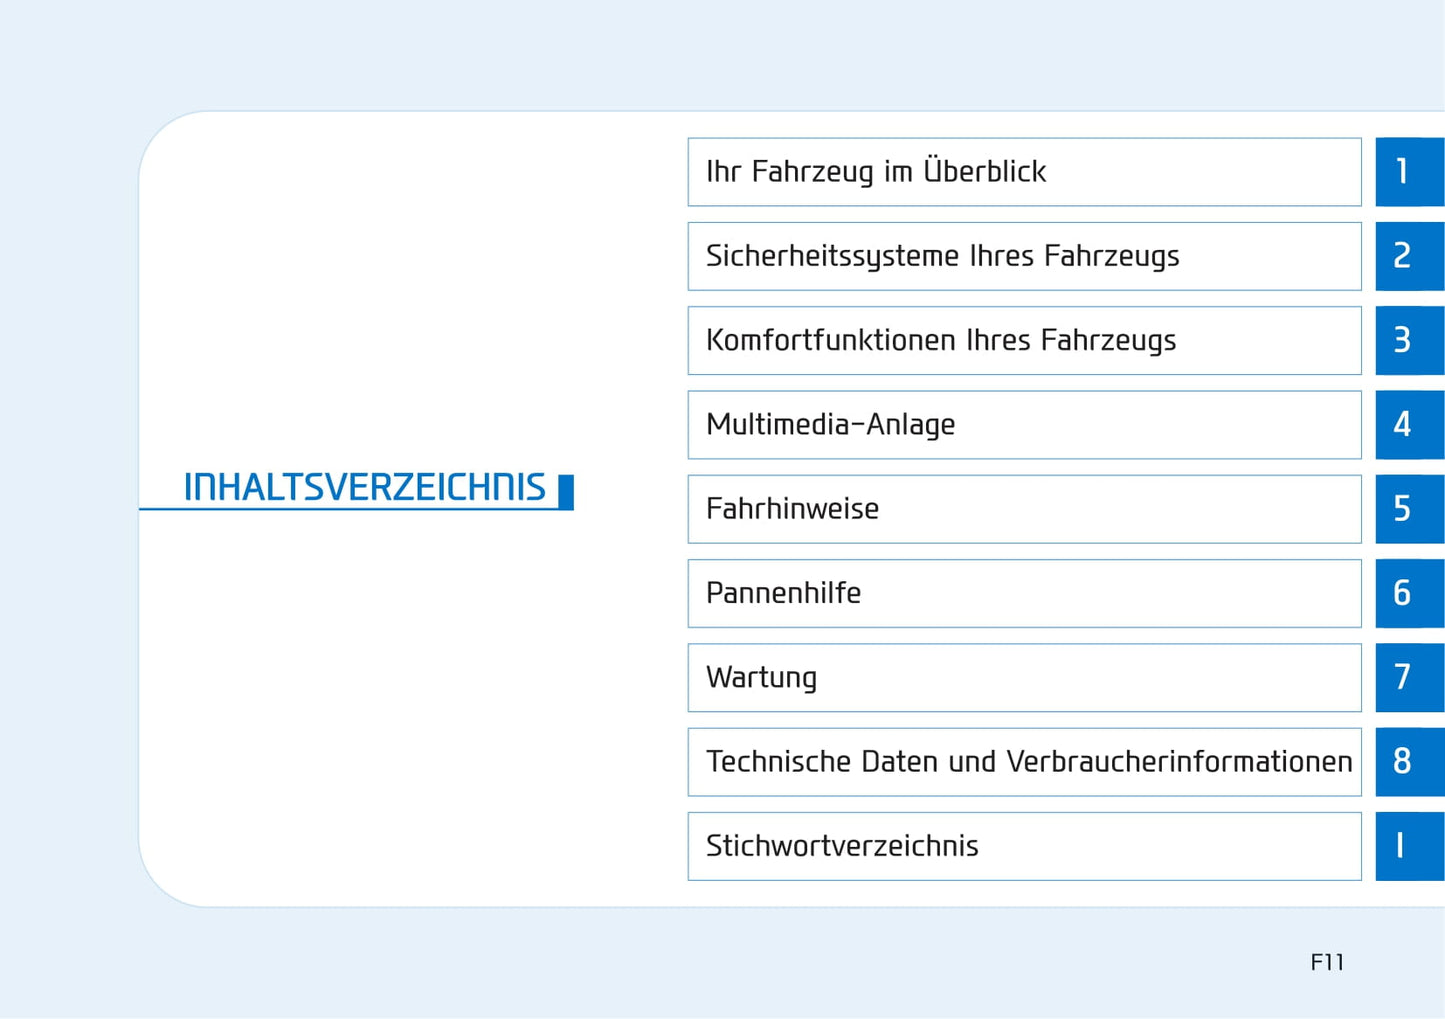Screen dimensions: 1445x1019
Task: Click the blue index tab labeled 'I'
Action: pos(1409,846)
